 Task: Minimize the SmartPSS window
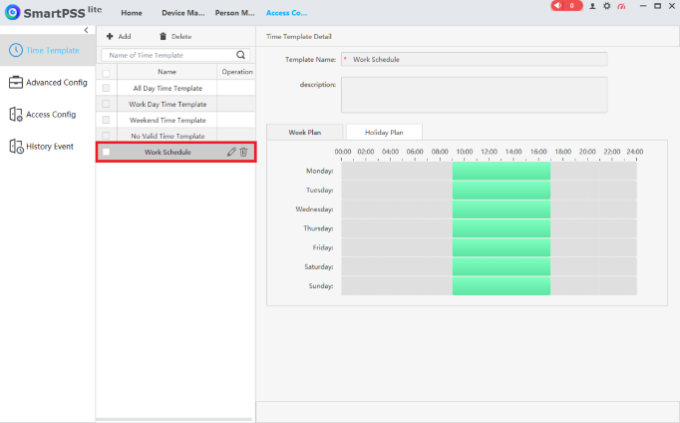pyautogui.click(x=643, y=6)
